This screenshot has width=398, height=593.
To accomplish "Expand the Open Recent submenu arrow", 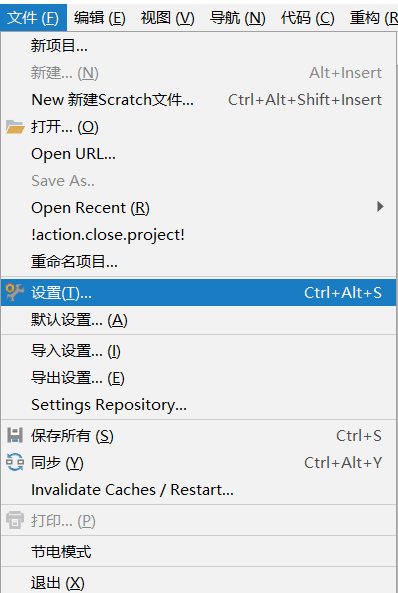I will pos(380,206).
